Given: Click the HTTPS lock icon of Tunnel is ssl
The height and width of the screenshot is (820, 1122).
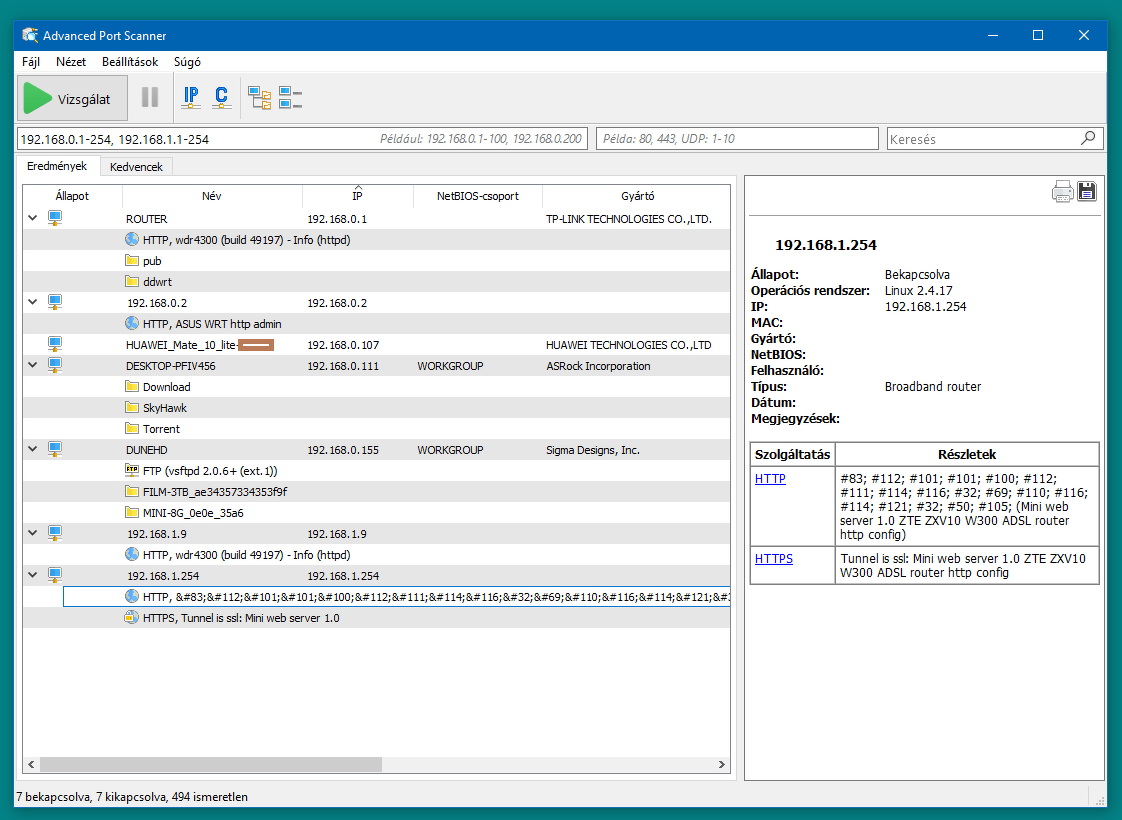Looking at the screenshot, I should coord(132,617).
